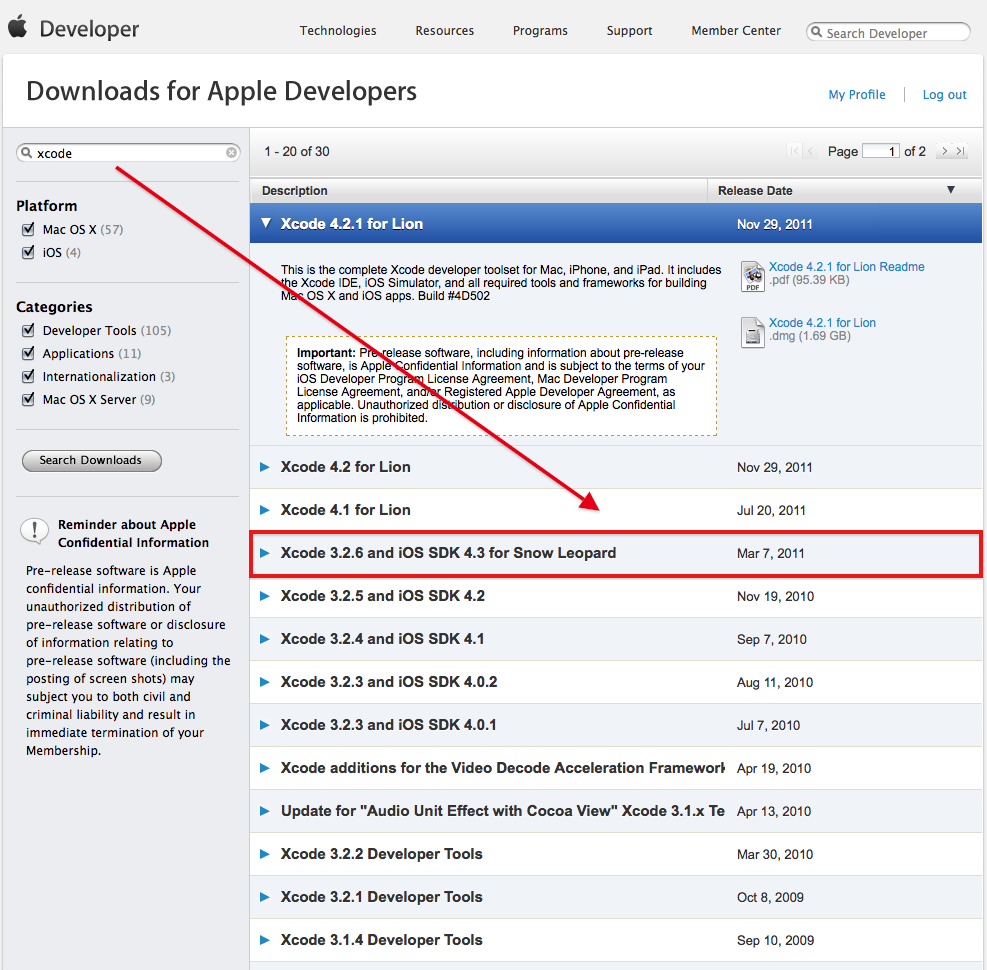Click the Sep 10, 2009 date cell
Viewport: 987px width, 970px height.
[x=776, y=940]
